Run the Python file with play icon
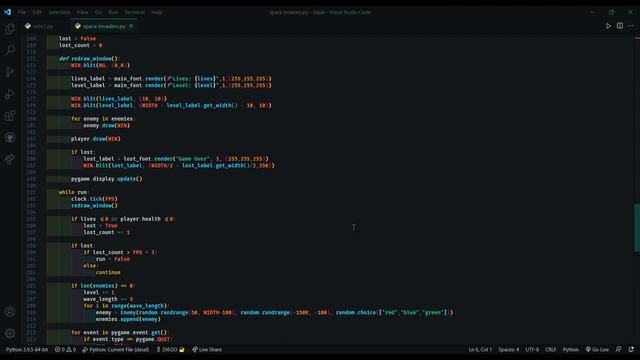Viewport: 640px width, 360px height. (608, 26)
